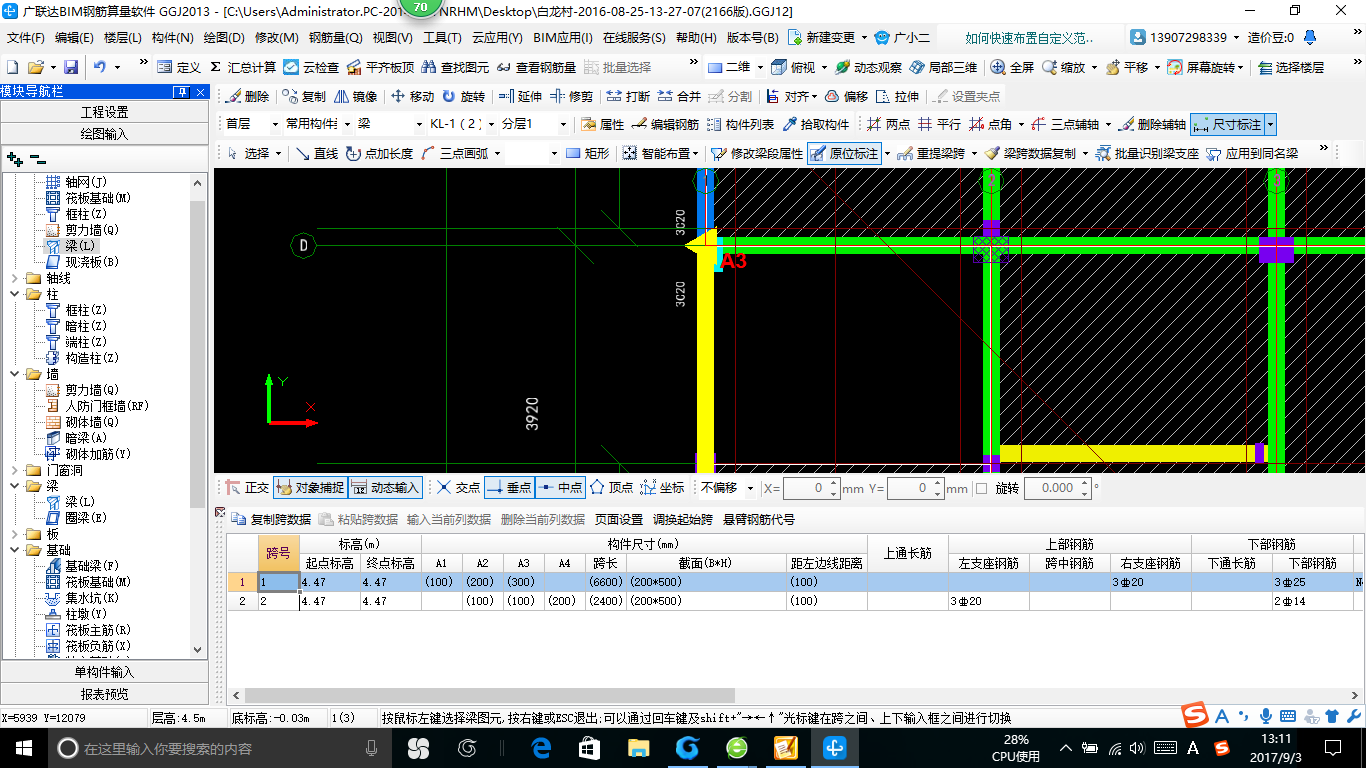This screenshot has height=768, width=1366.
Task: Click 全屏 fit-to-screen view
Action: pyautogui.click(x=1012, y=67)
